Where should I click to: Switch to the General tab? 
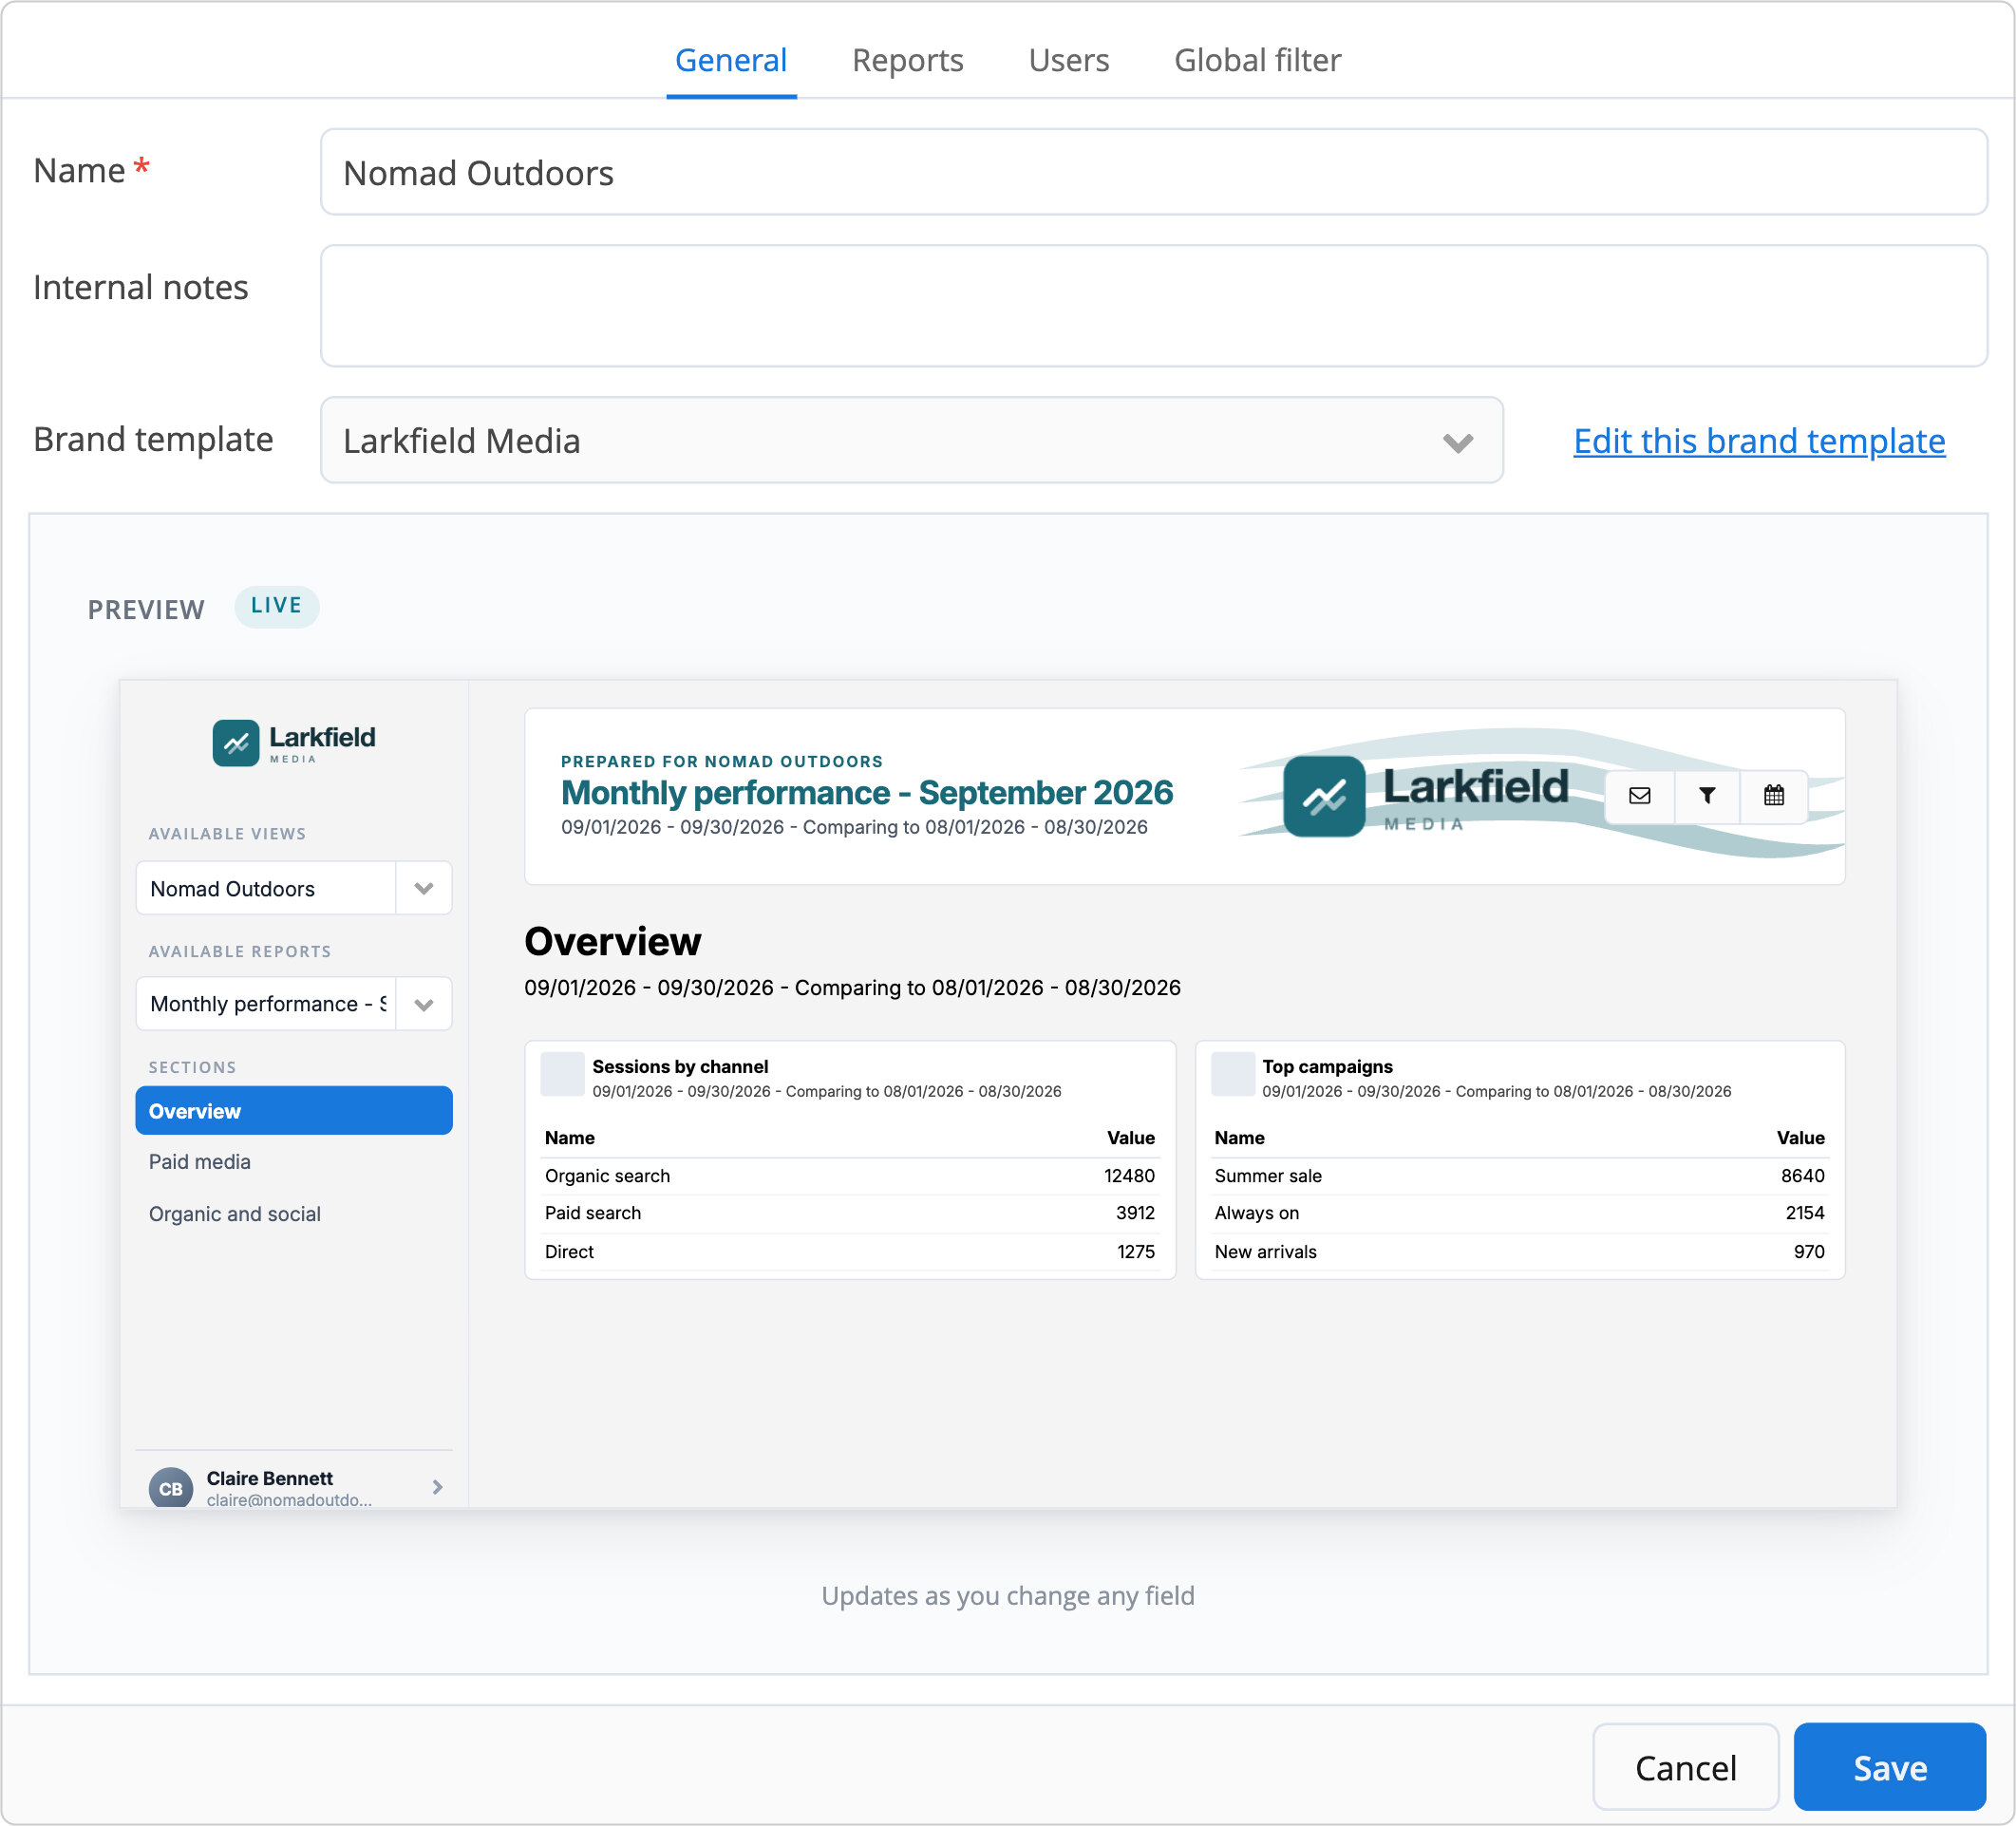coord(731,60)
